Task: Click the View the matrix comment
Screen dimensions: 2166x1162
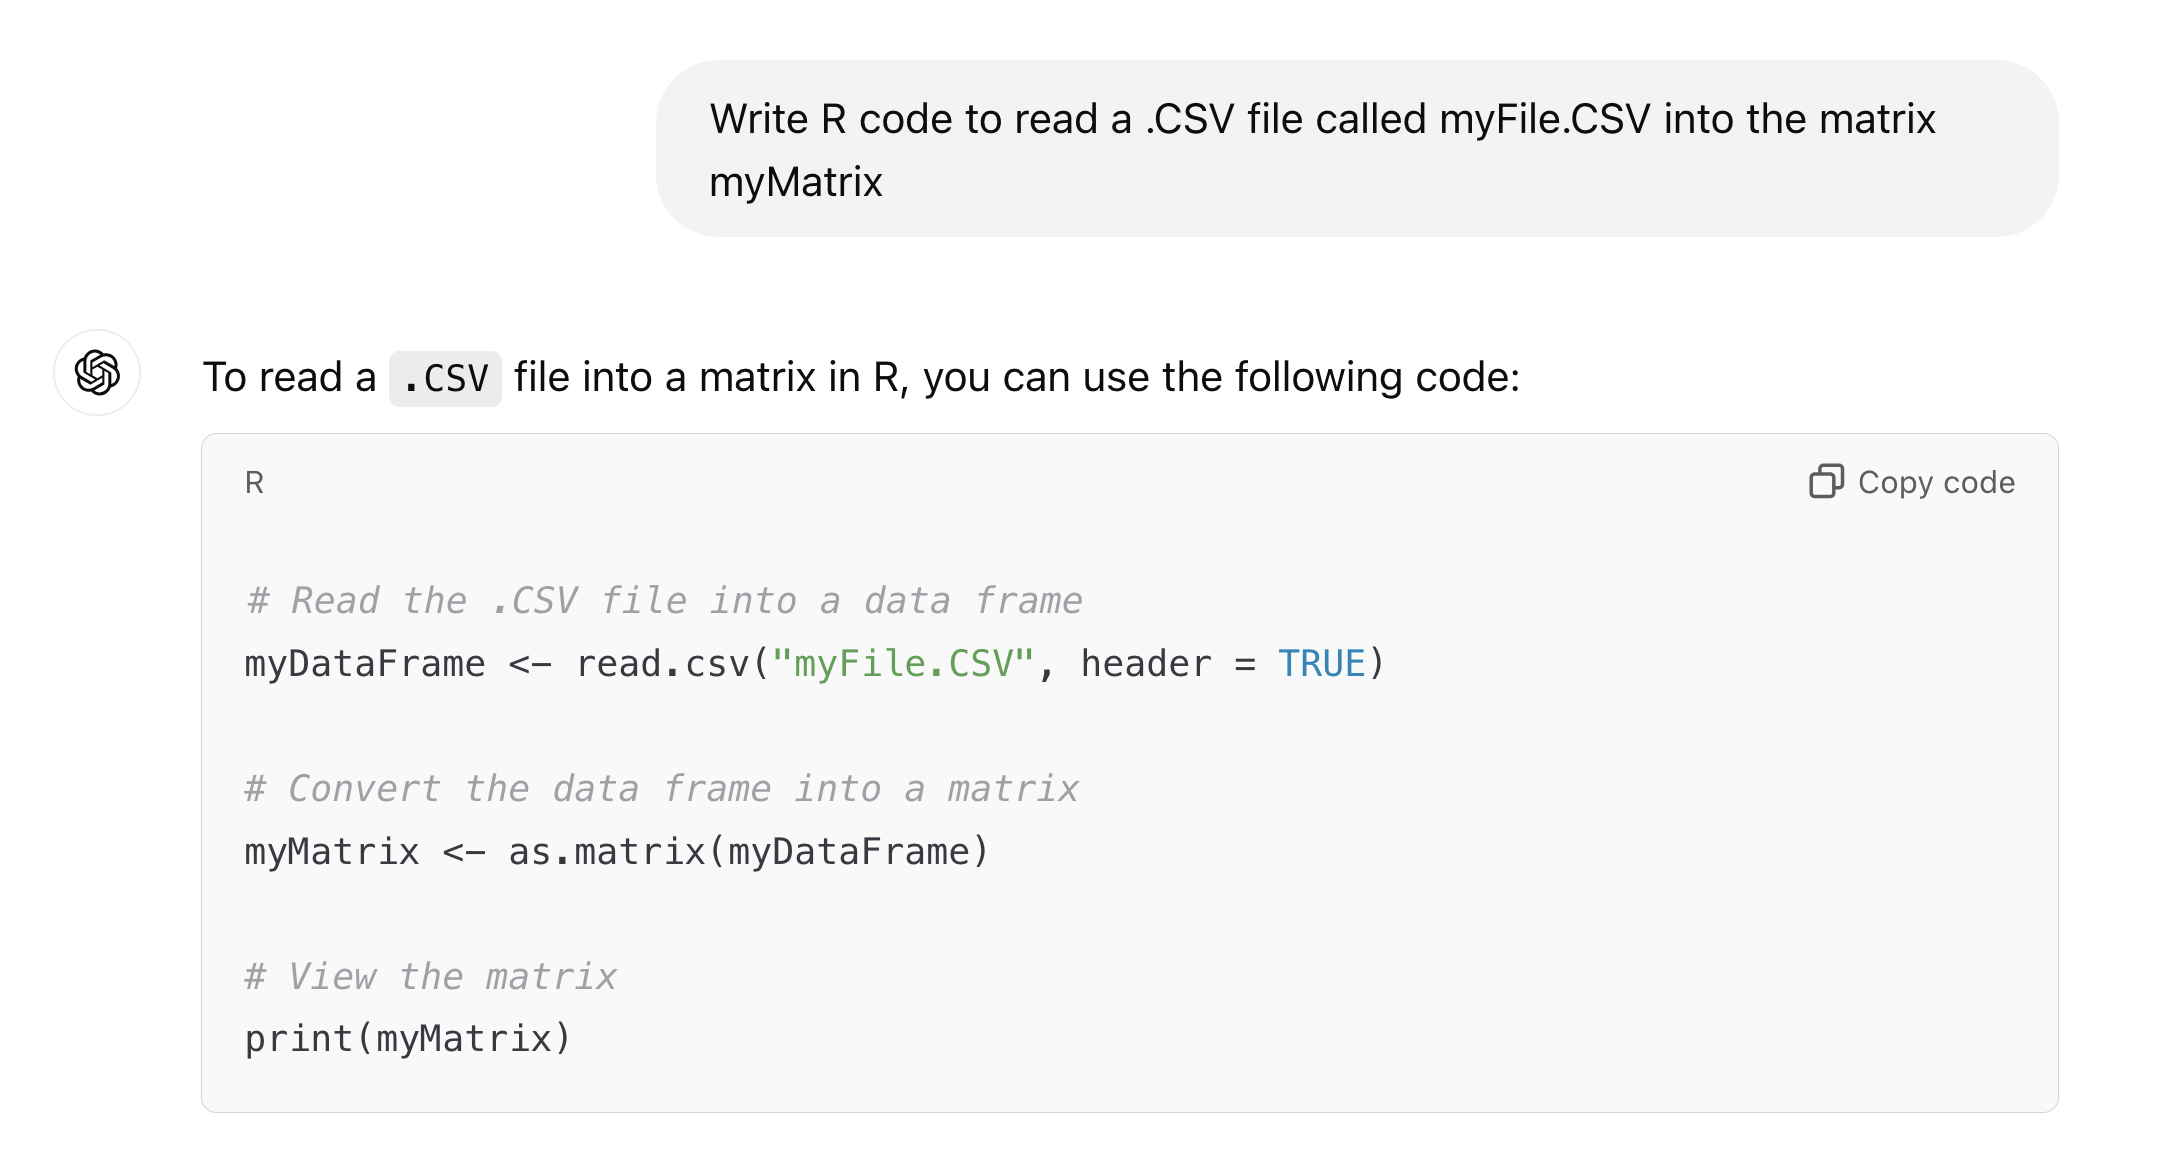Action: pos(430,975)
